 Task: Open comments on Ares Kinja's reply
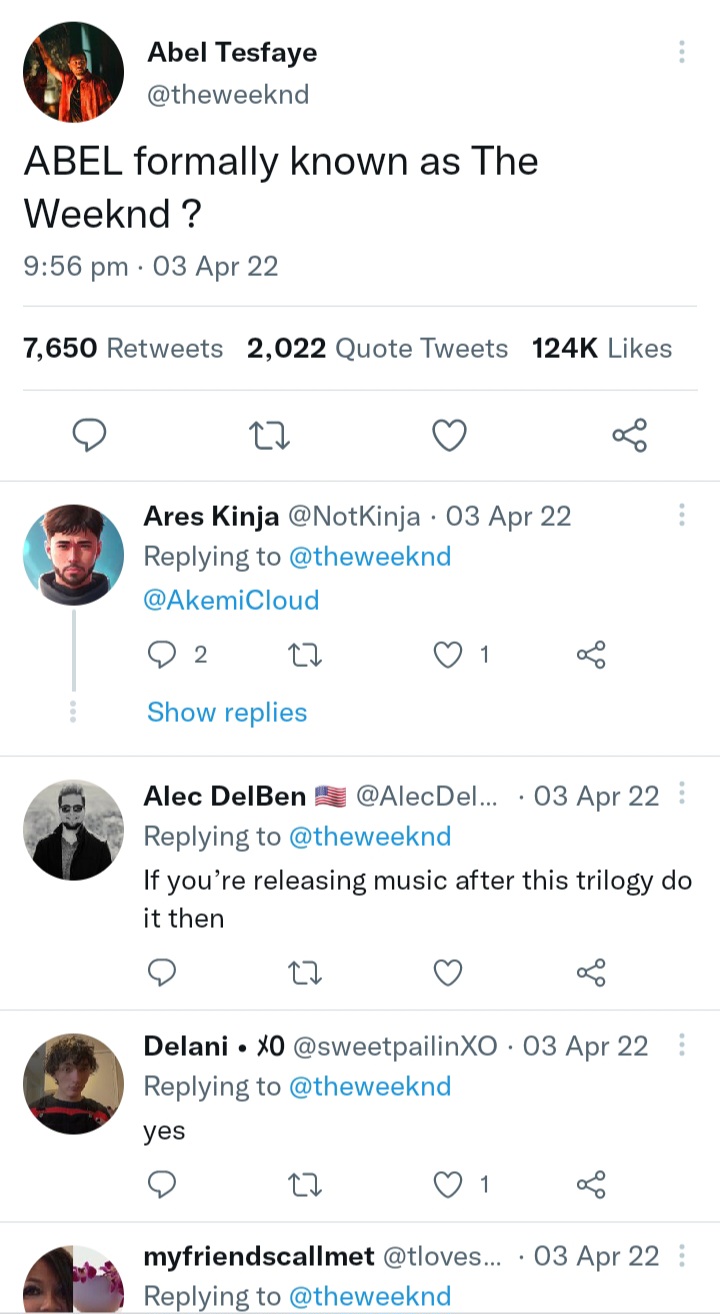point(162,655)
